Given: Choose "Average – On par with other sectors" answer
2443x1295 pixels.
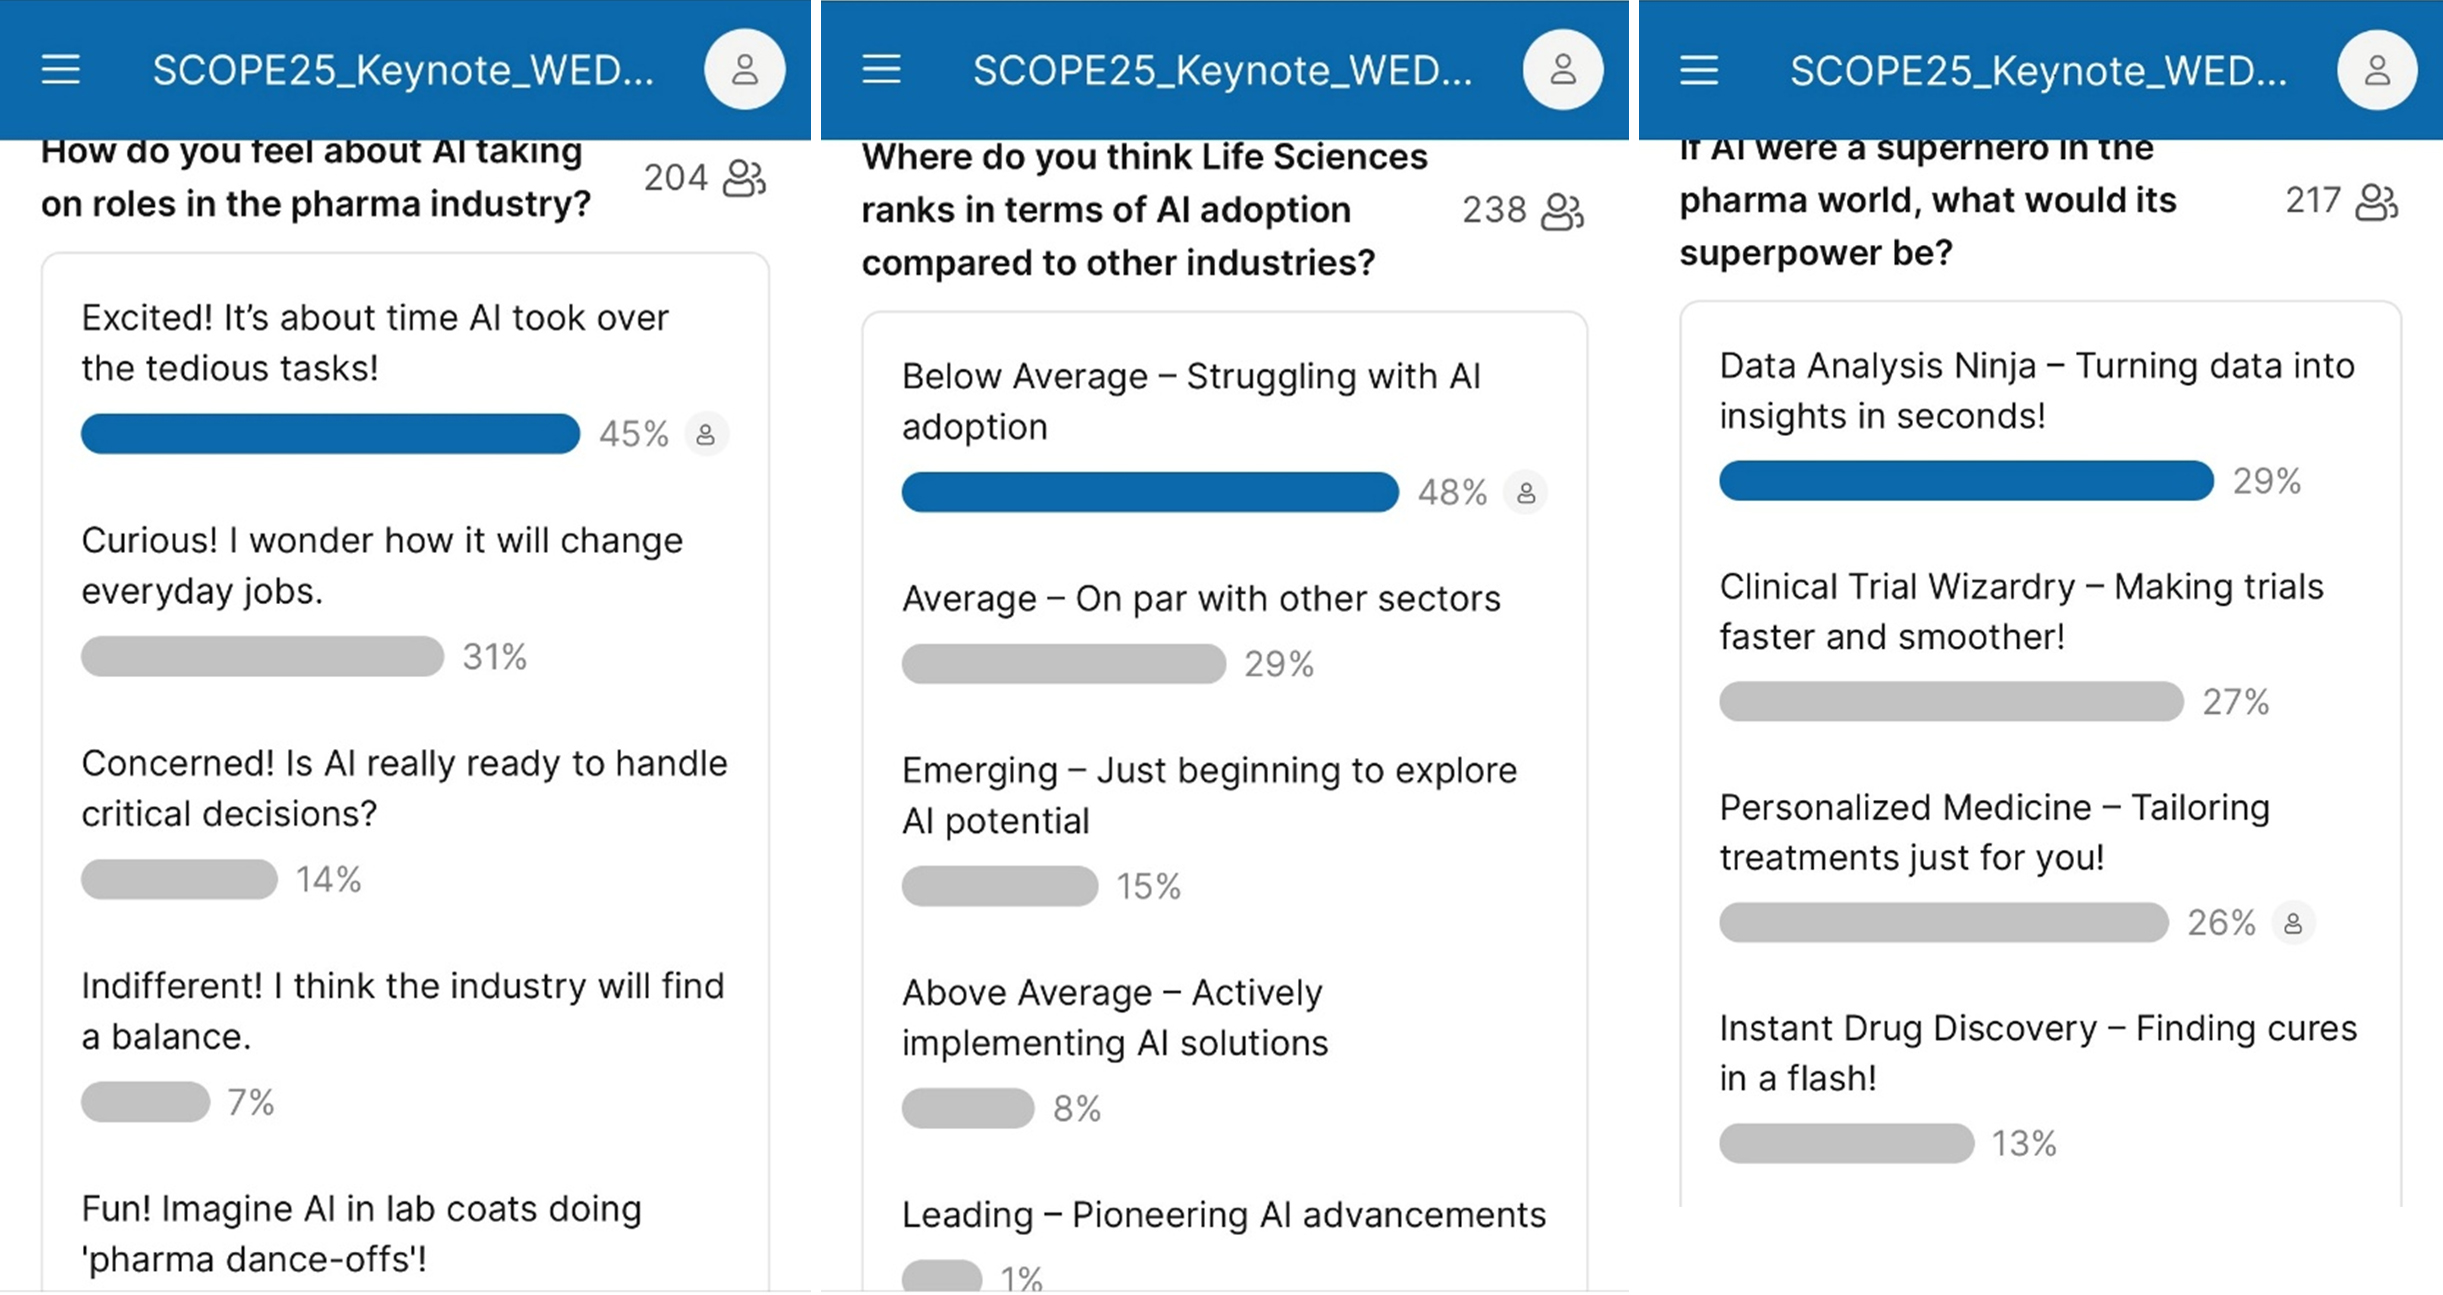Looking at the screenshot, I should (x=1200, y=599).
